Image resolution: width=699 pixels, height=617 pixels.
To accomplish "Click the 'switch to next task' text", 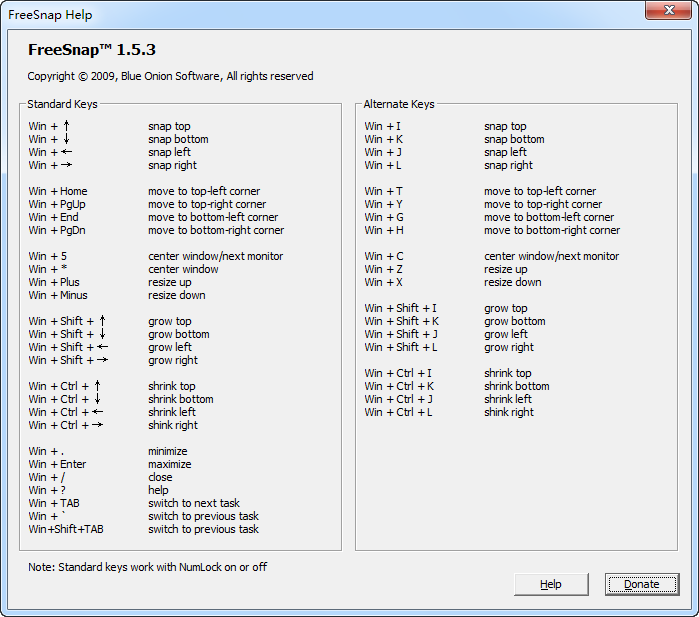I will click(x=194, y=503).
